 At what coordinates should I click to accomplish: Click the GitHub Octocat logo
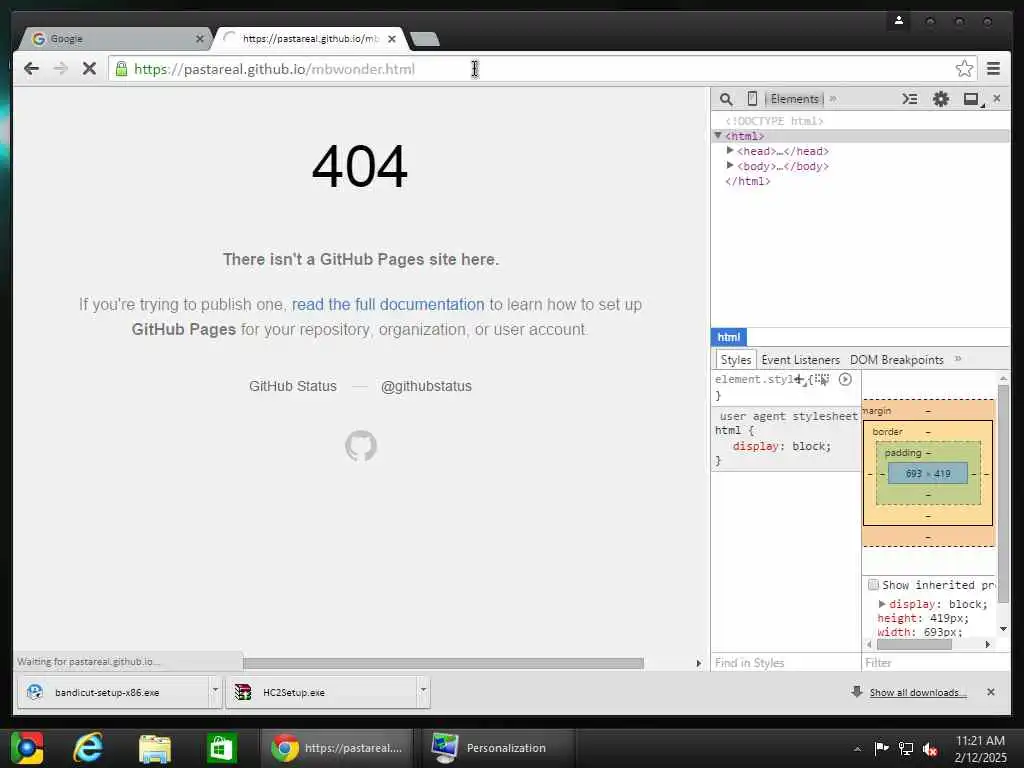360,446
